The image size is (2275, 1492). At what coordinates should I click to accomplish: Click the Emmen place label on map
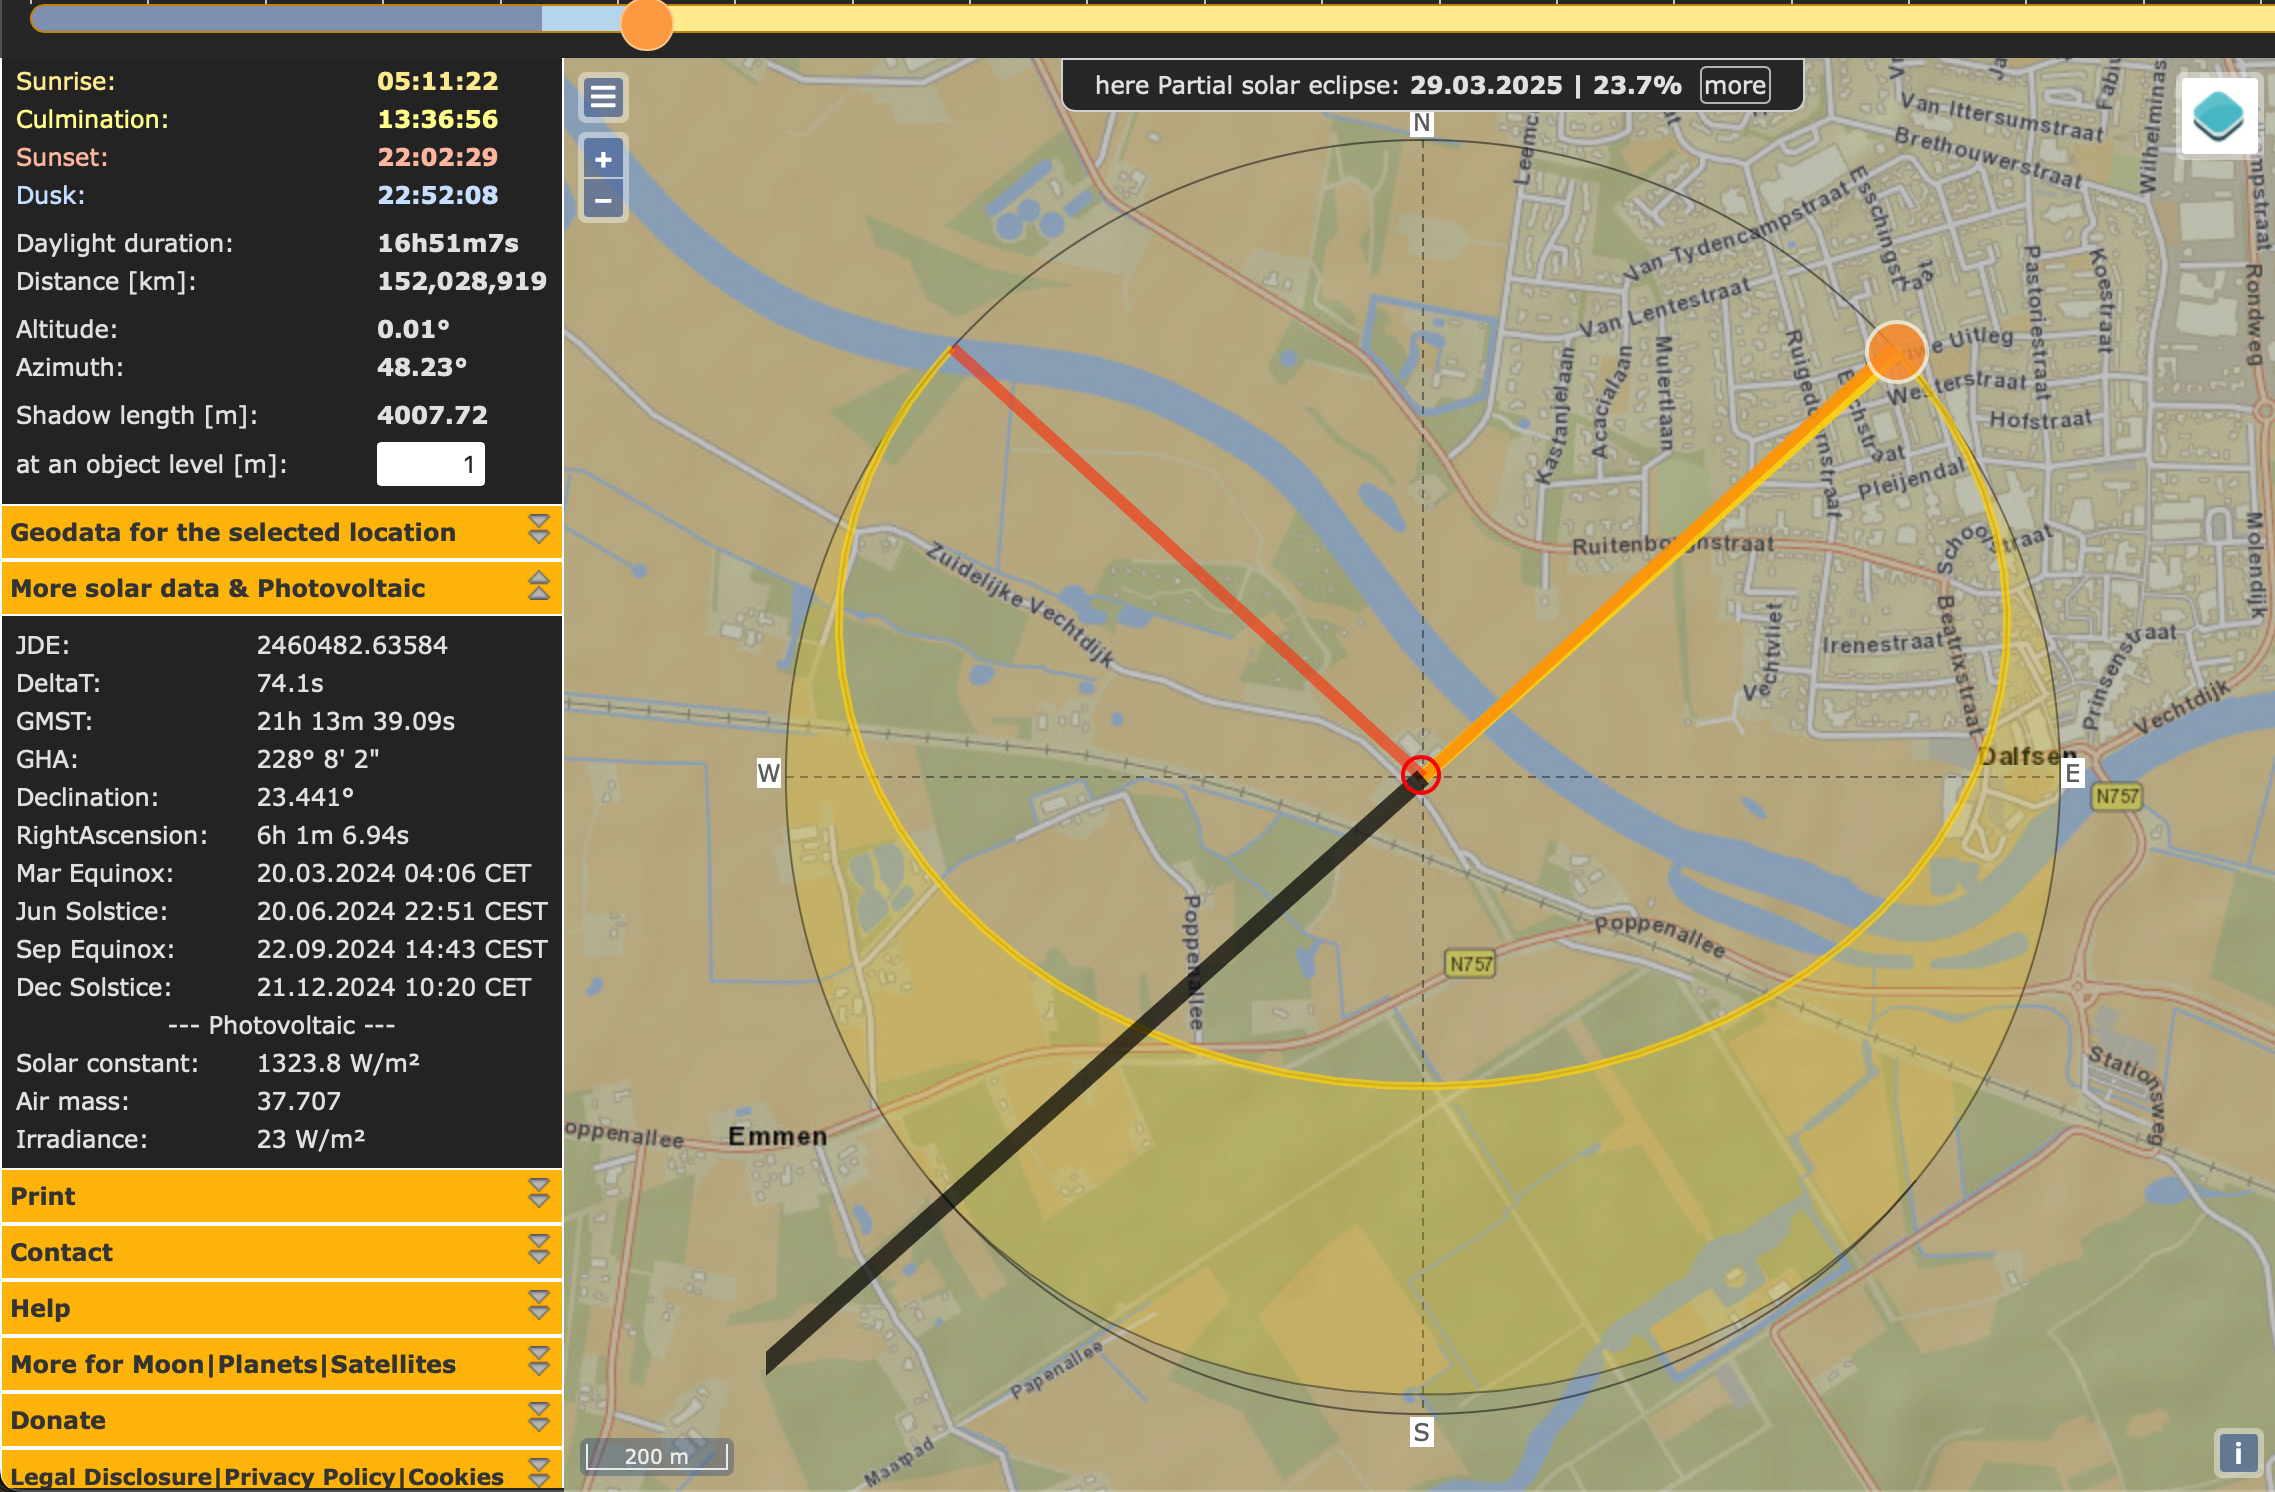pyautogui.click(x=777, y=1136)
